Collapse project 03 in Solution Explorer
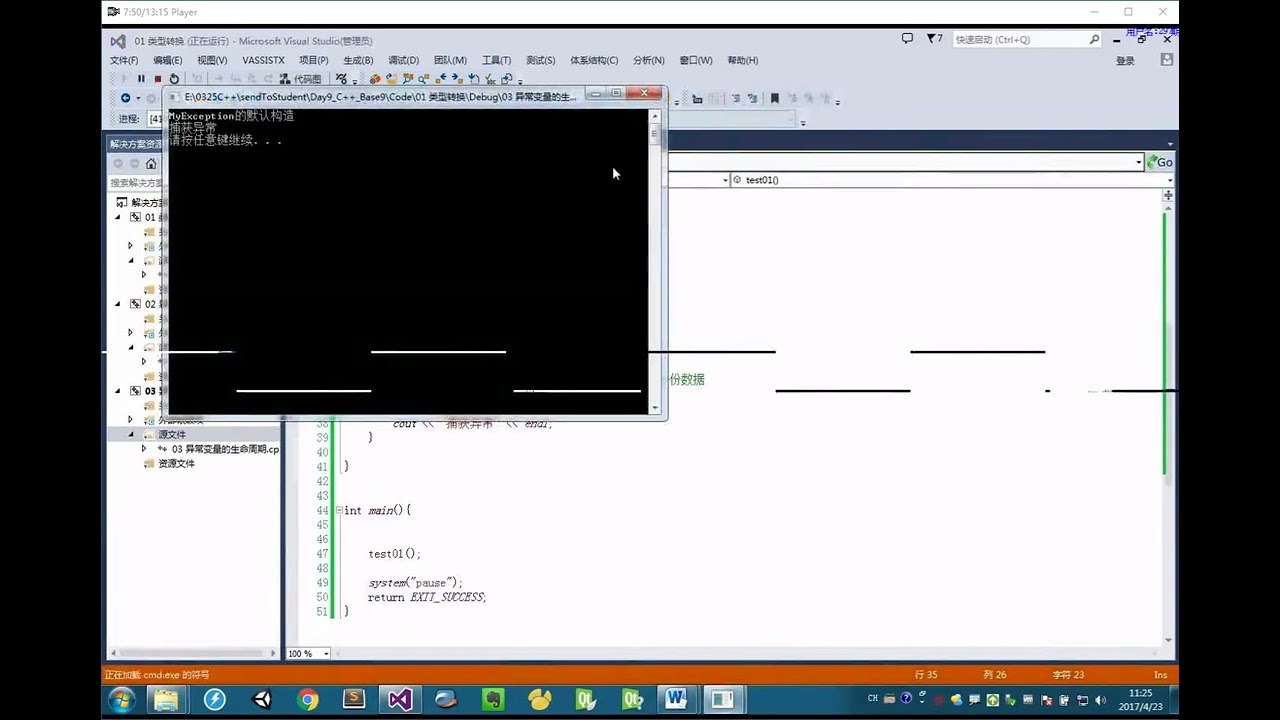Screen dimensions: 1280x720 (118, 391)
